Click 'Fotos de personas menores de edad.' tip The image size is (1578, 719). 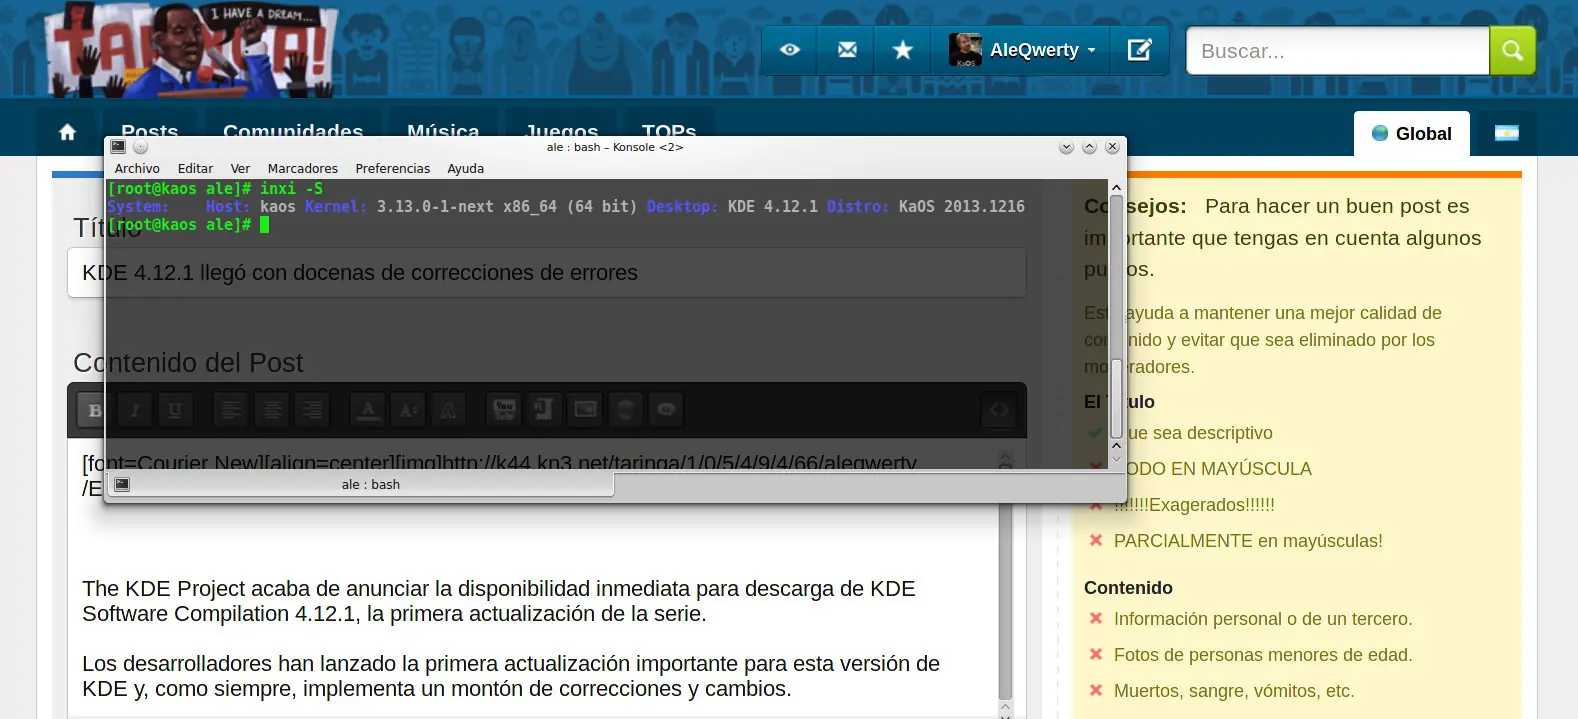[x=1263, y=655]
